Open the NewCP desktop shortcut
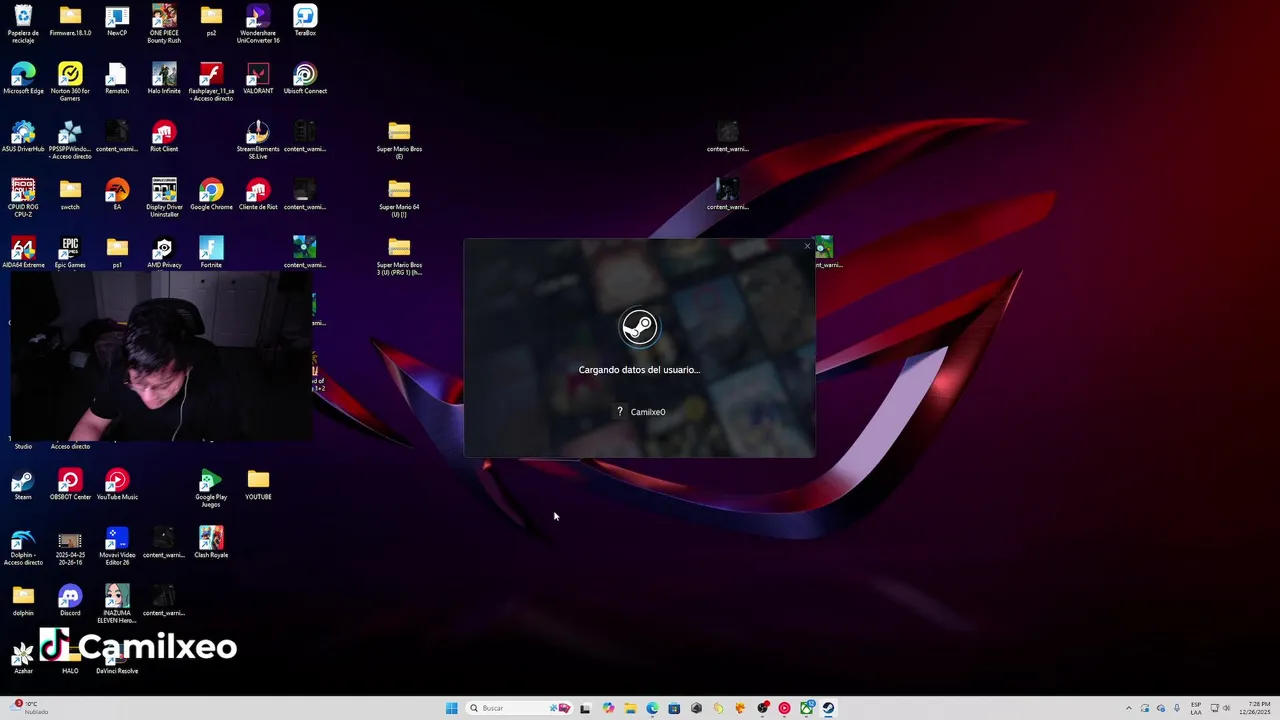1280x720 pixels. (117, 22)
